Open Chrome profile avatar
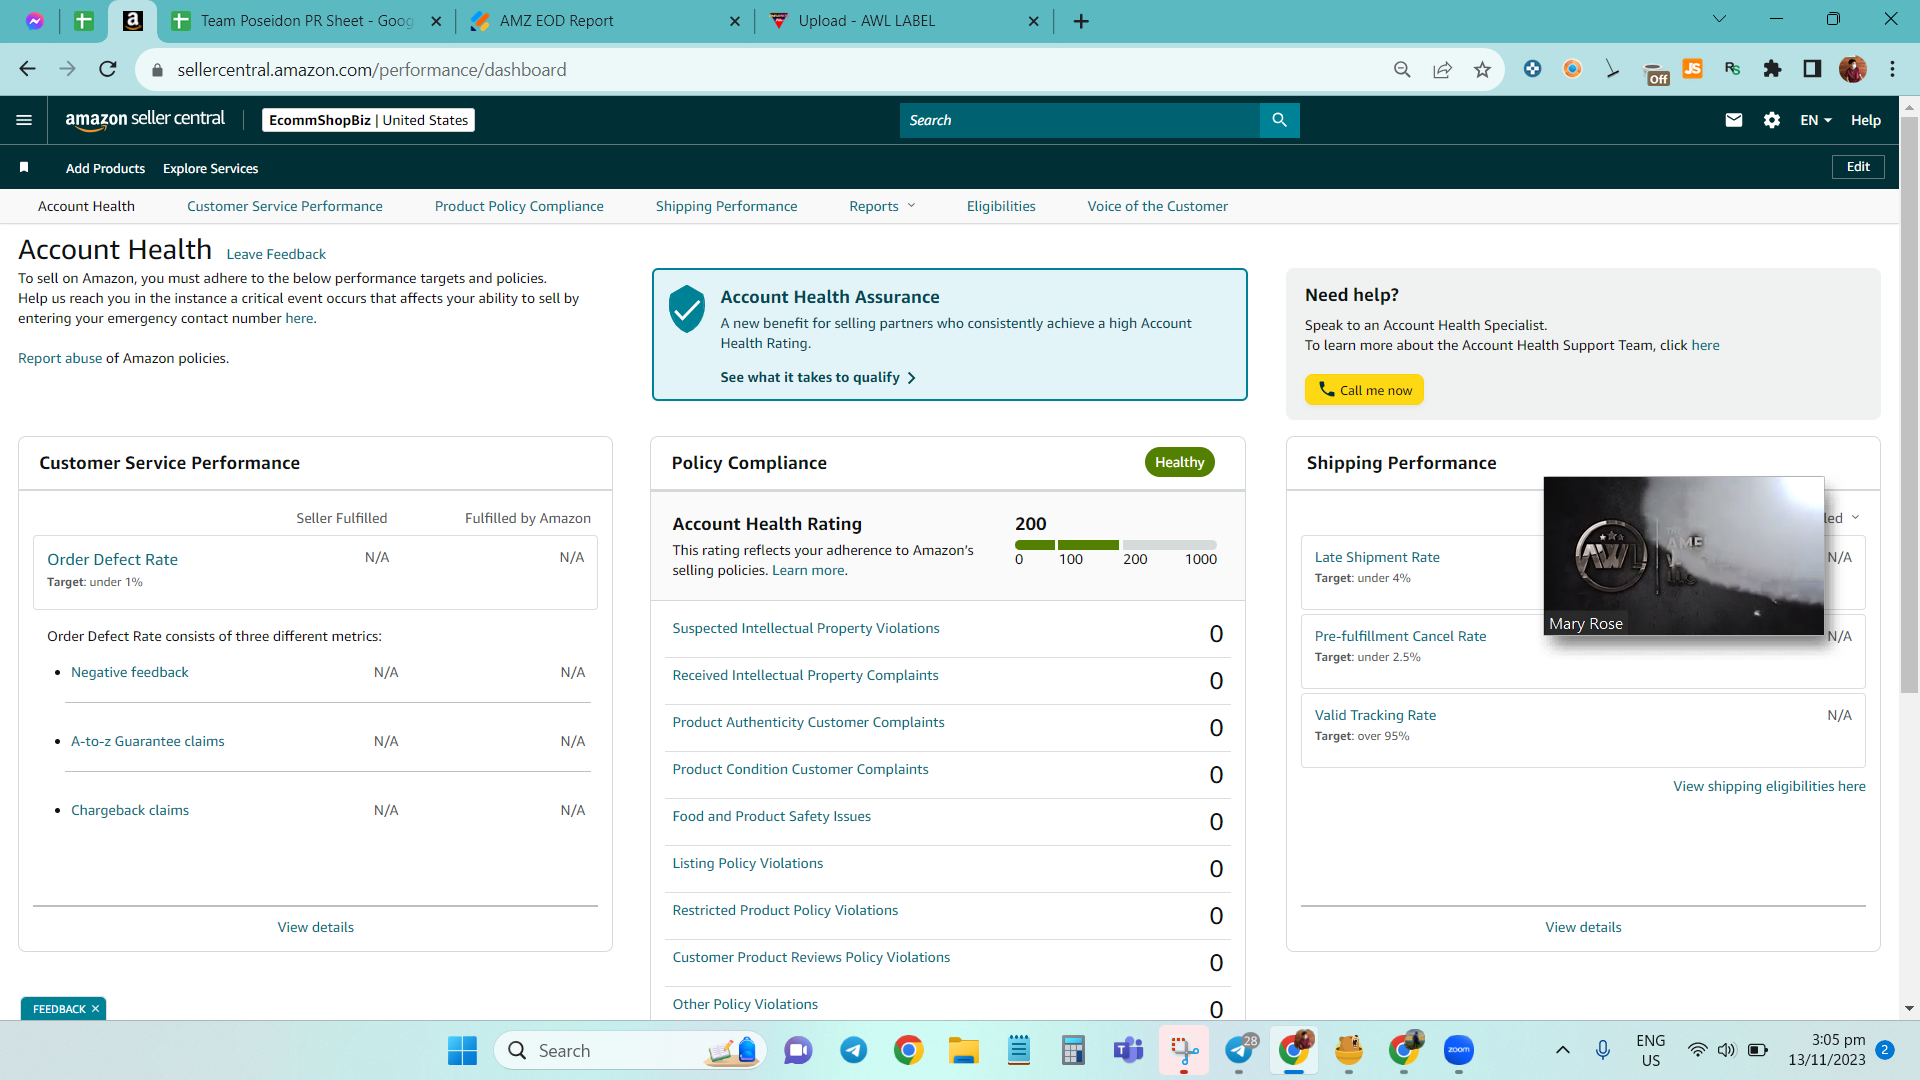 coord(1852,69)
